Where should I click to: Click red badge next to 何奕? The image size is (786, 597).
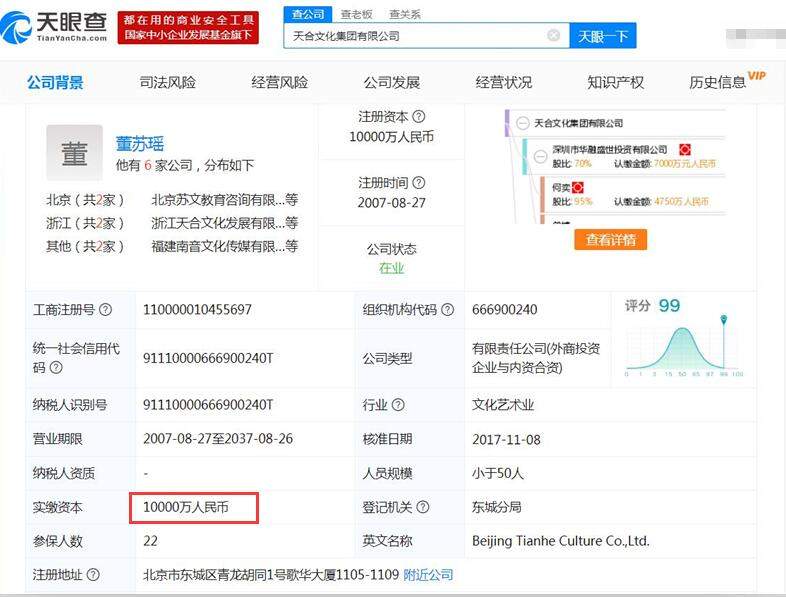(577, 187)
